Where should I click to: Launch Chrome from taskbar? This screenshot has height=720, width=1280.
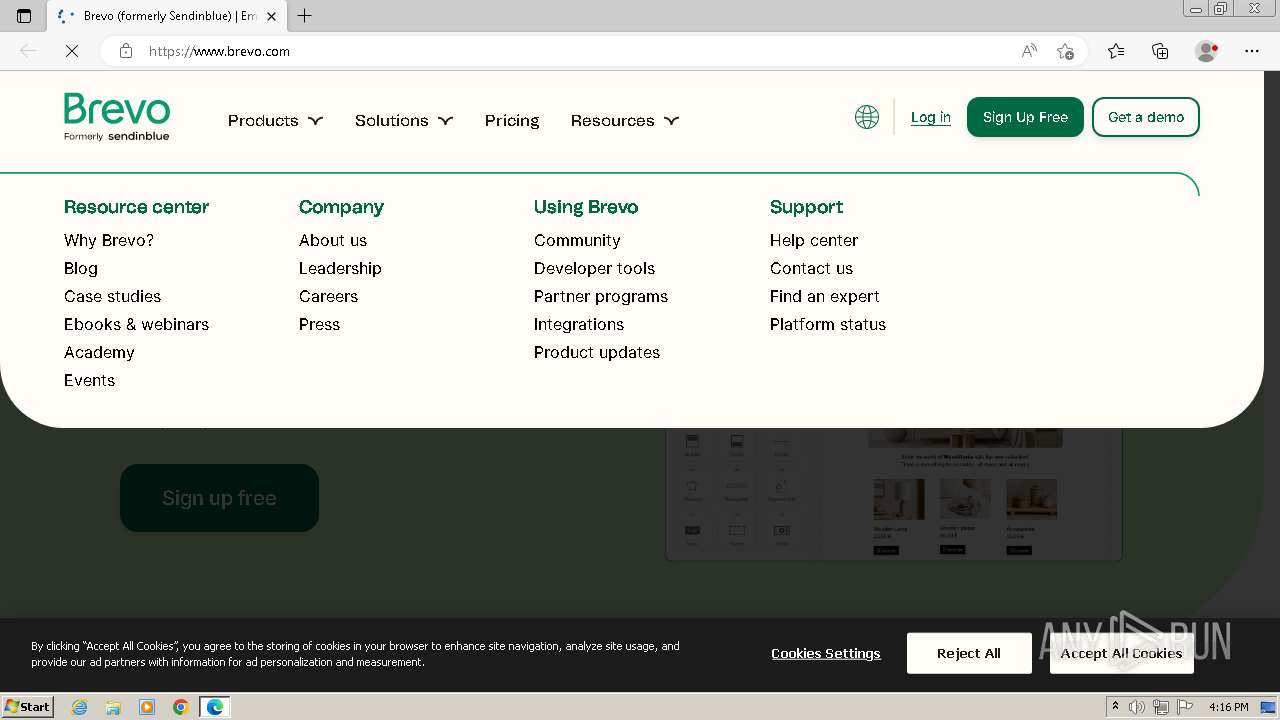pyautogui.click(x=181, y=707)
